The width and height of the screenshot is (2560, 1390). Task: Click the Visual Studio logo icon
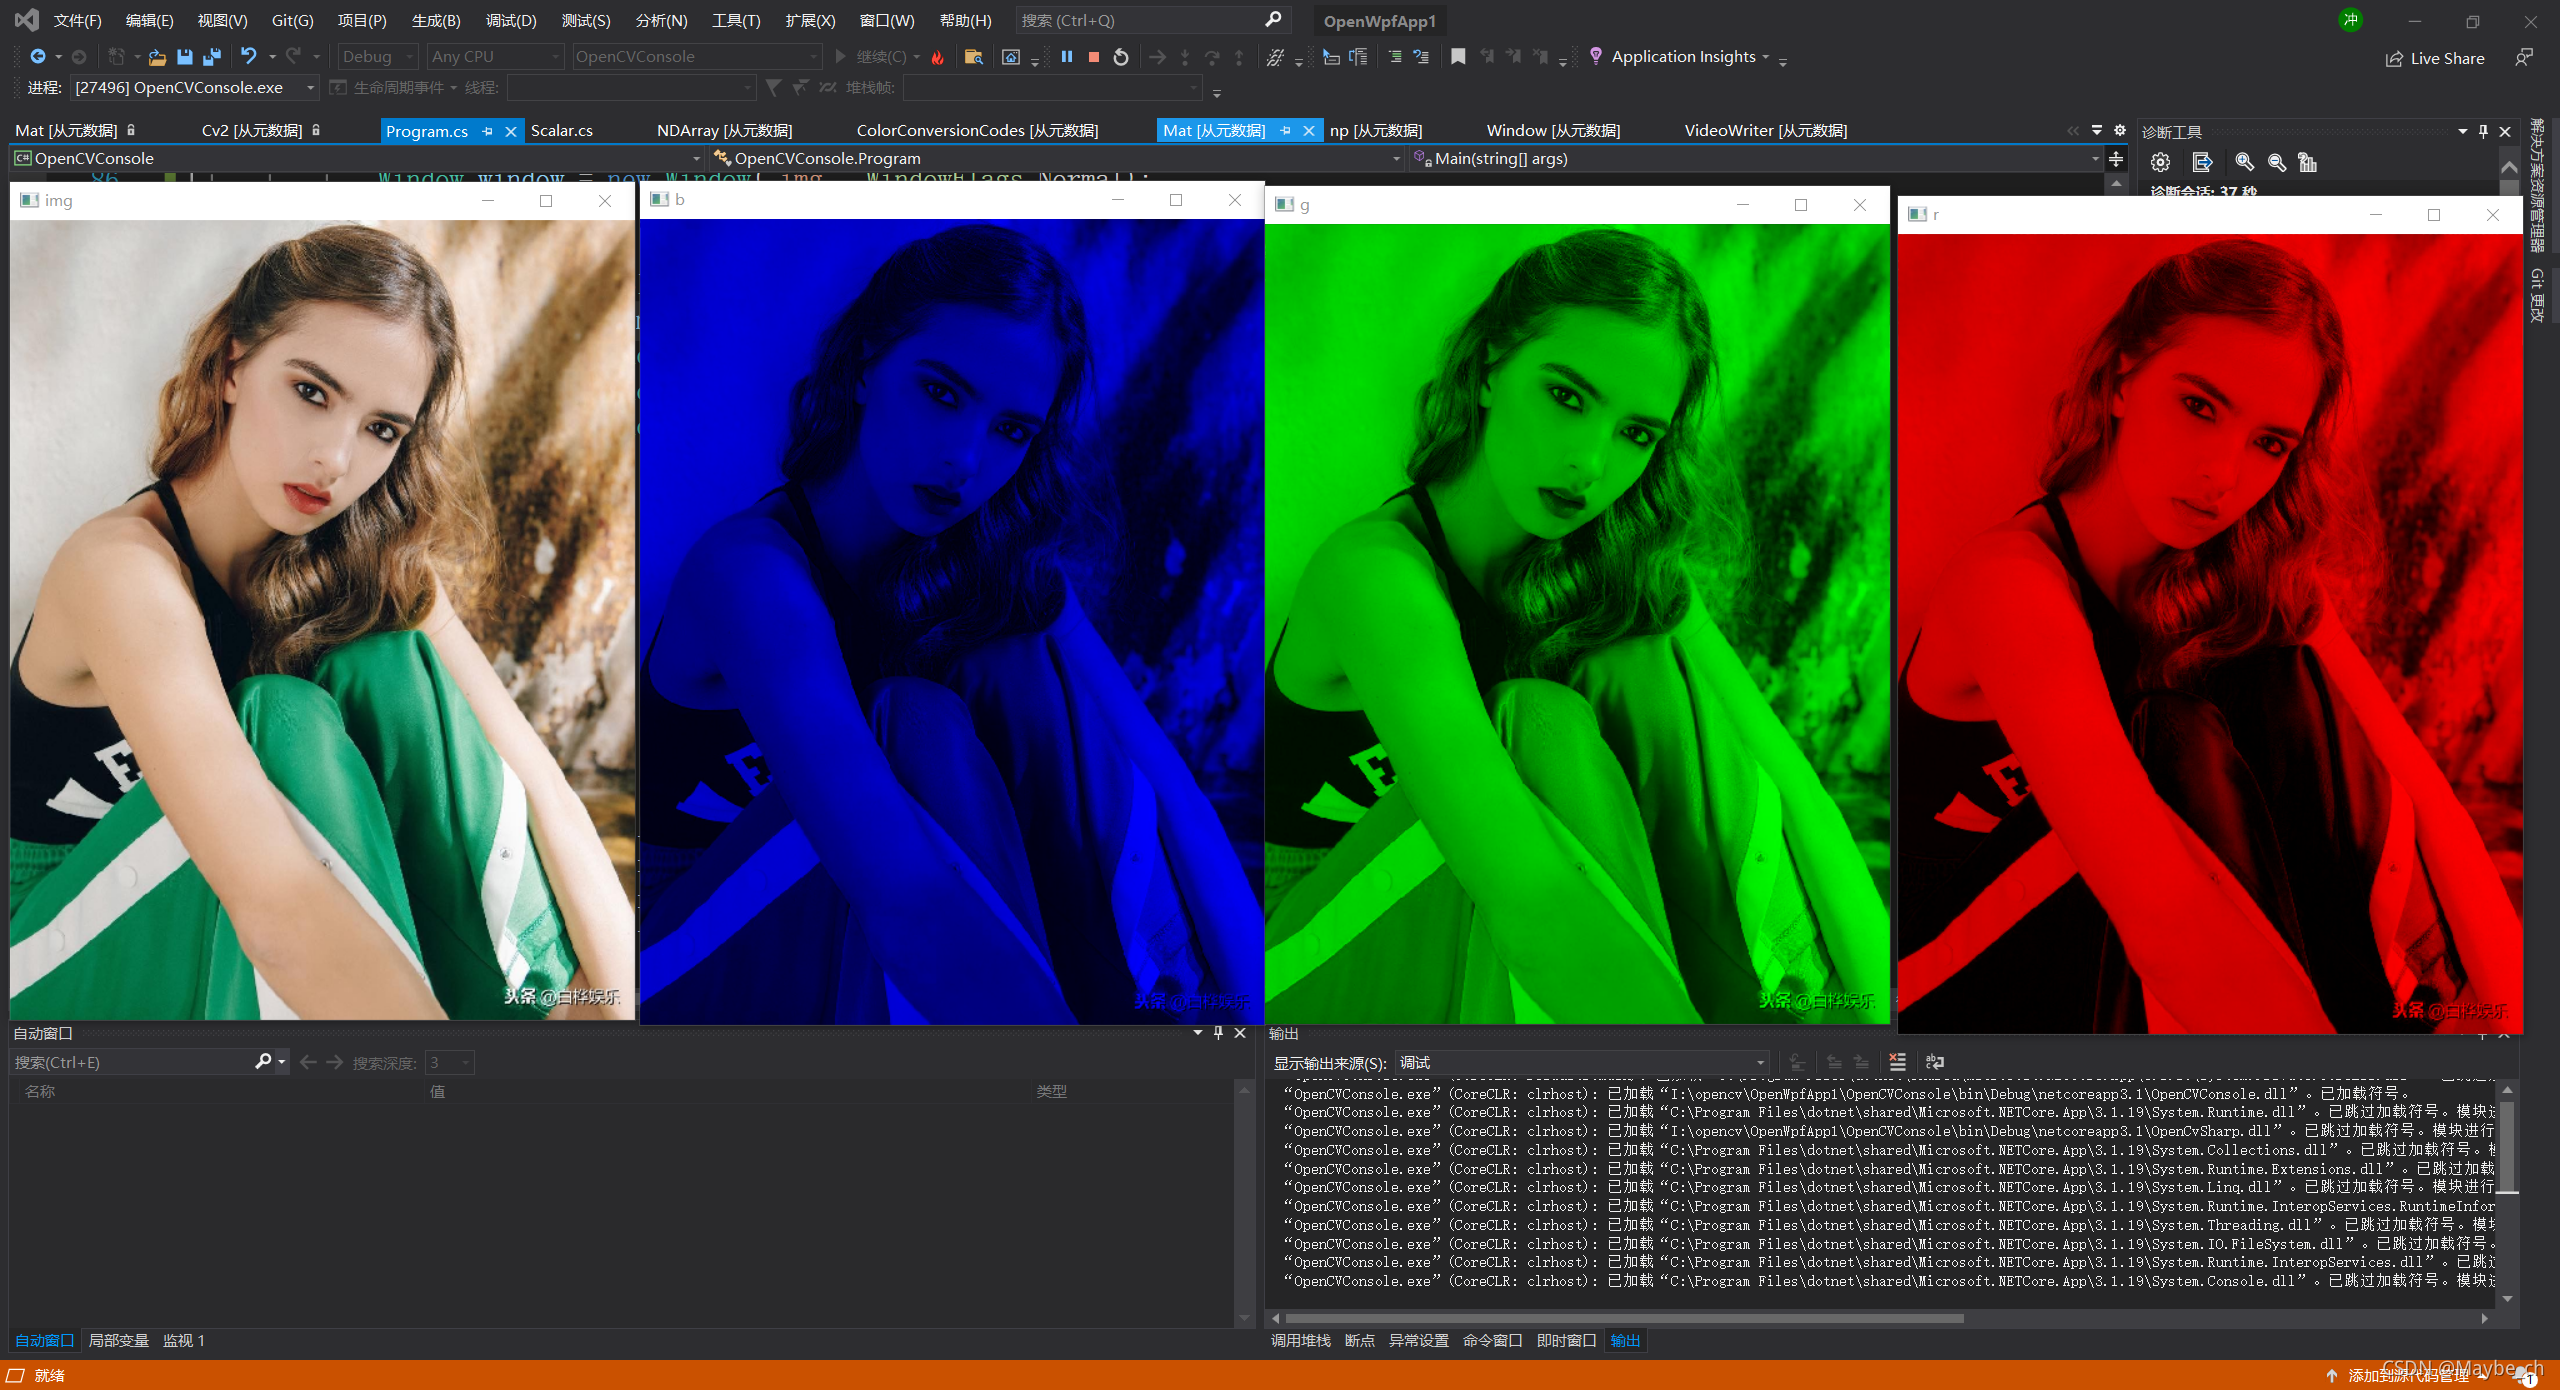pyautogui.click(x=27, y=20)
